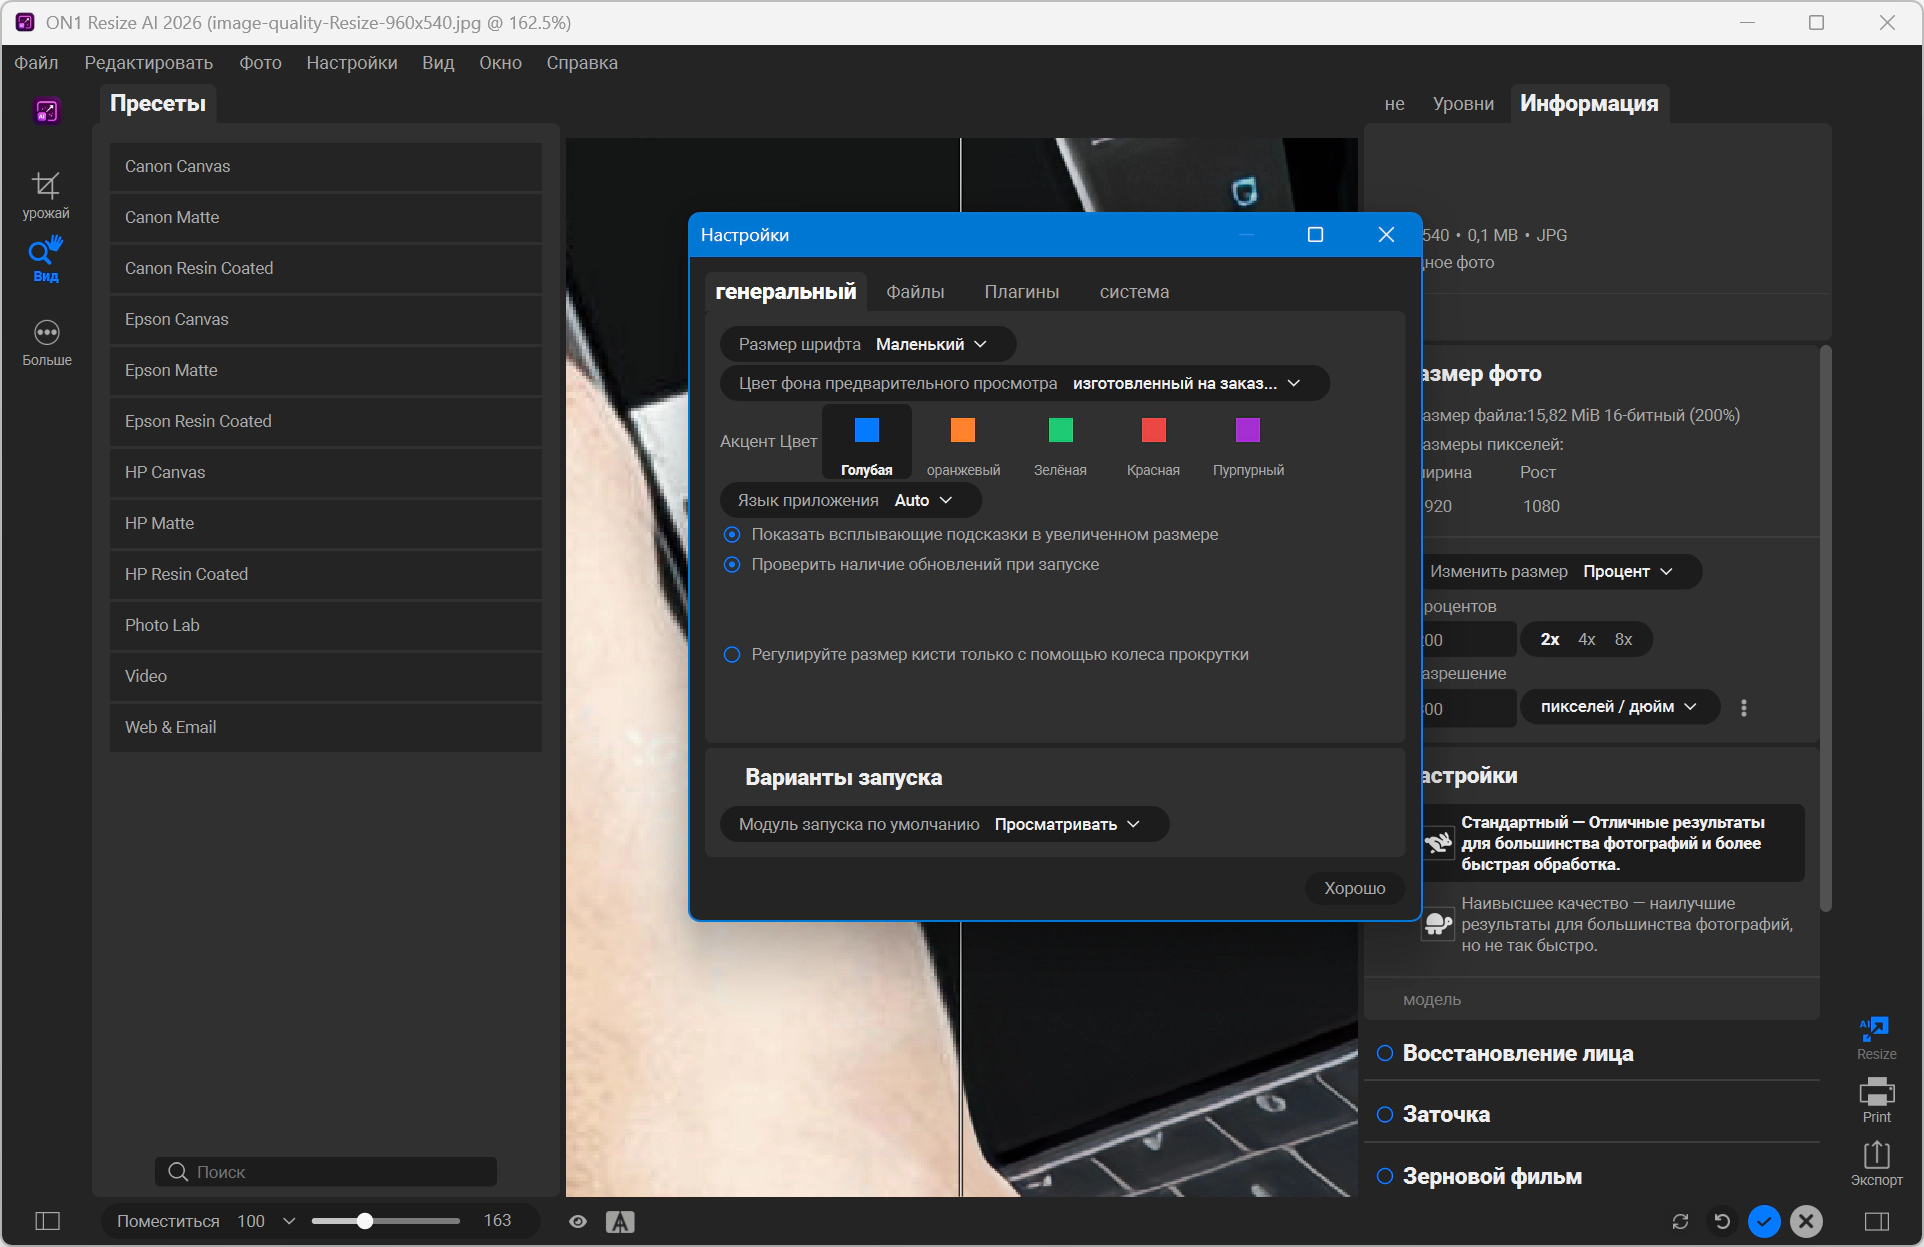Open the More tools menu (Больше)
The image size is (1924, 1247).
(x=46, y=343)
